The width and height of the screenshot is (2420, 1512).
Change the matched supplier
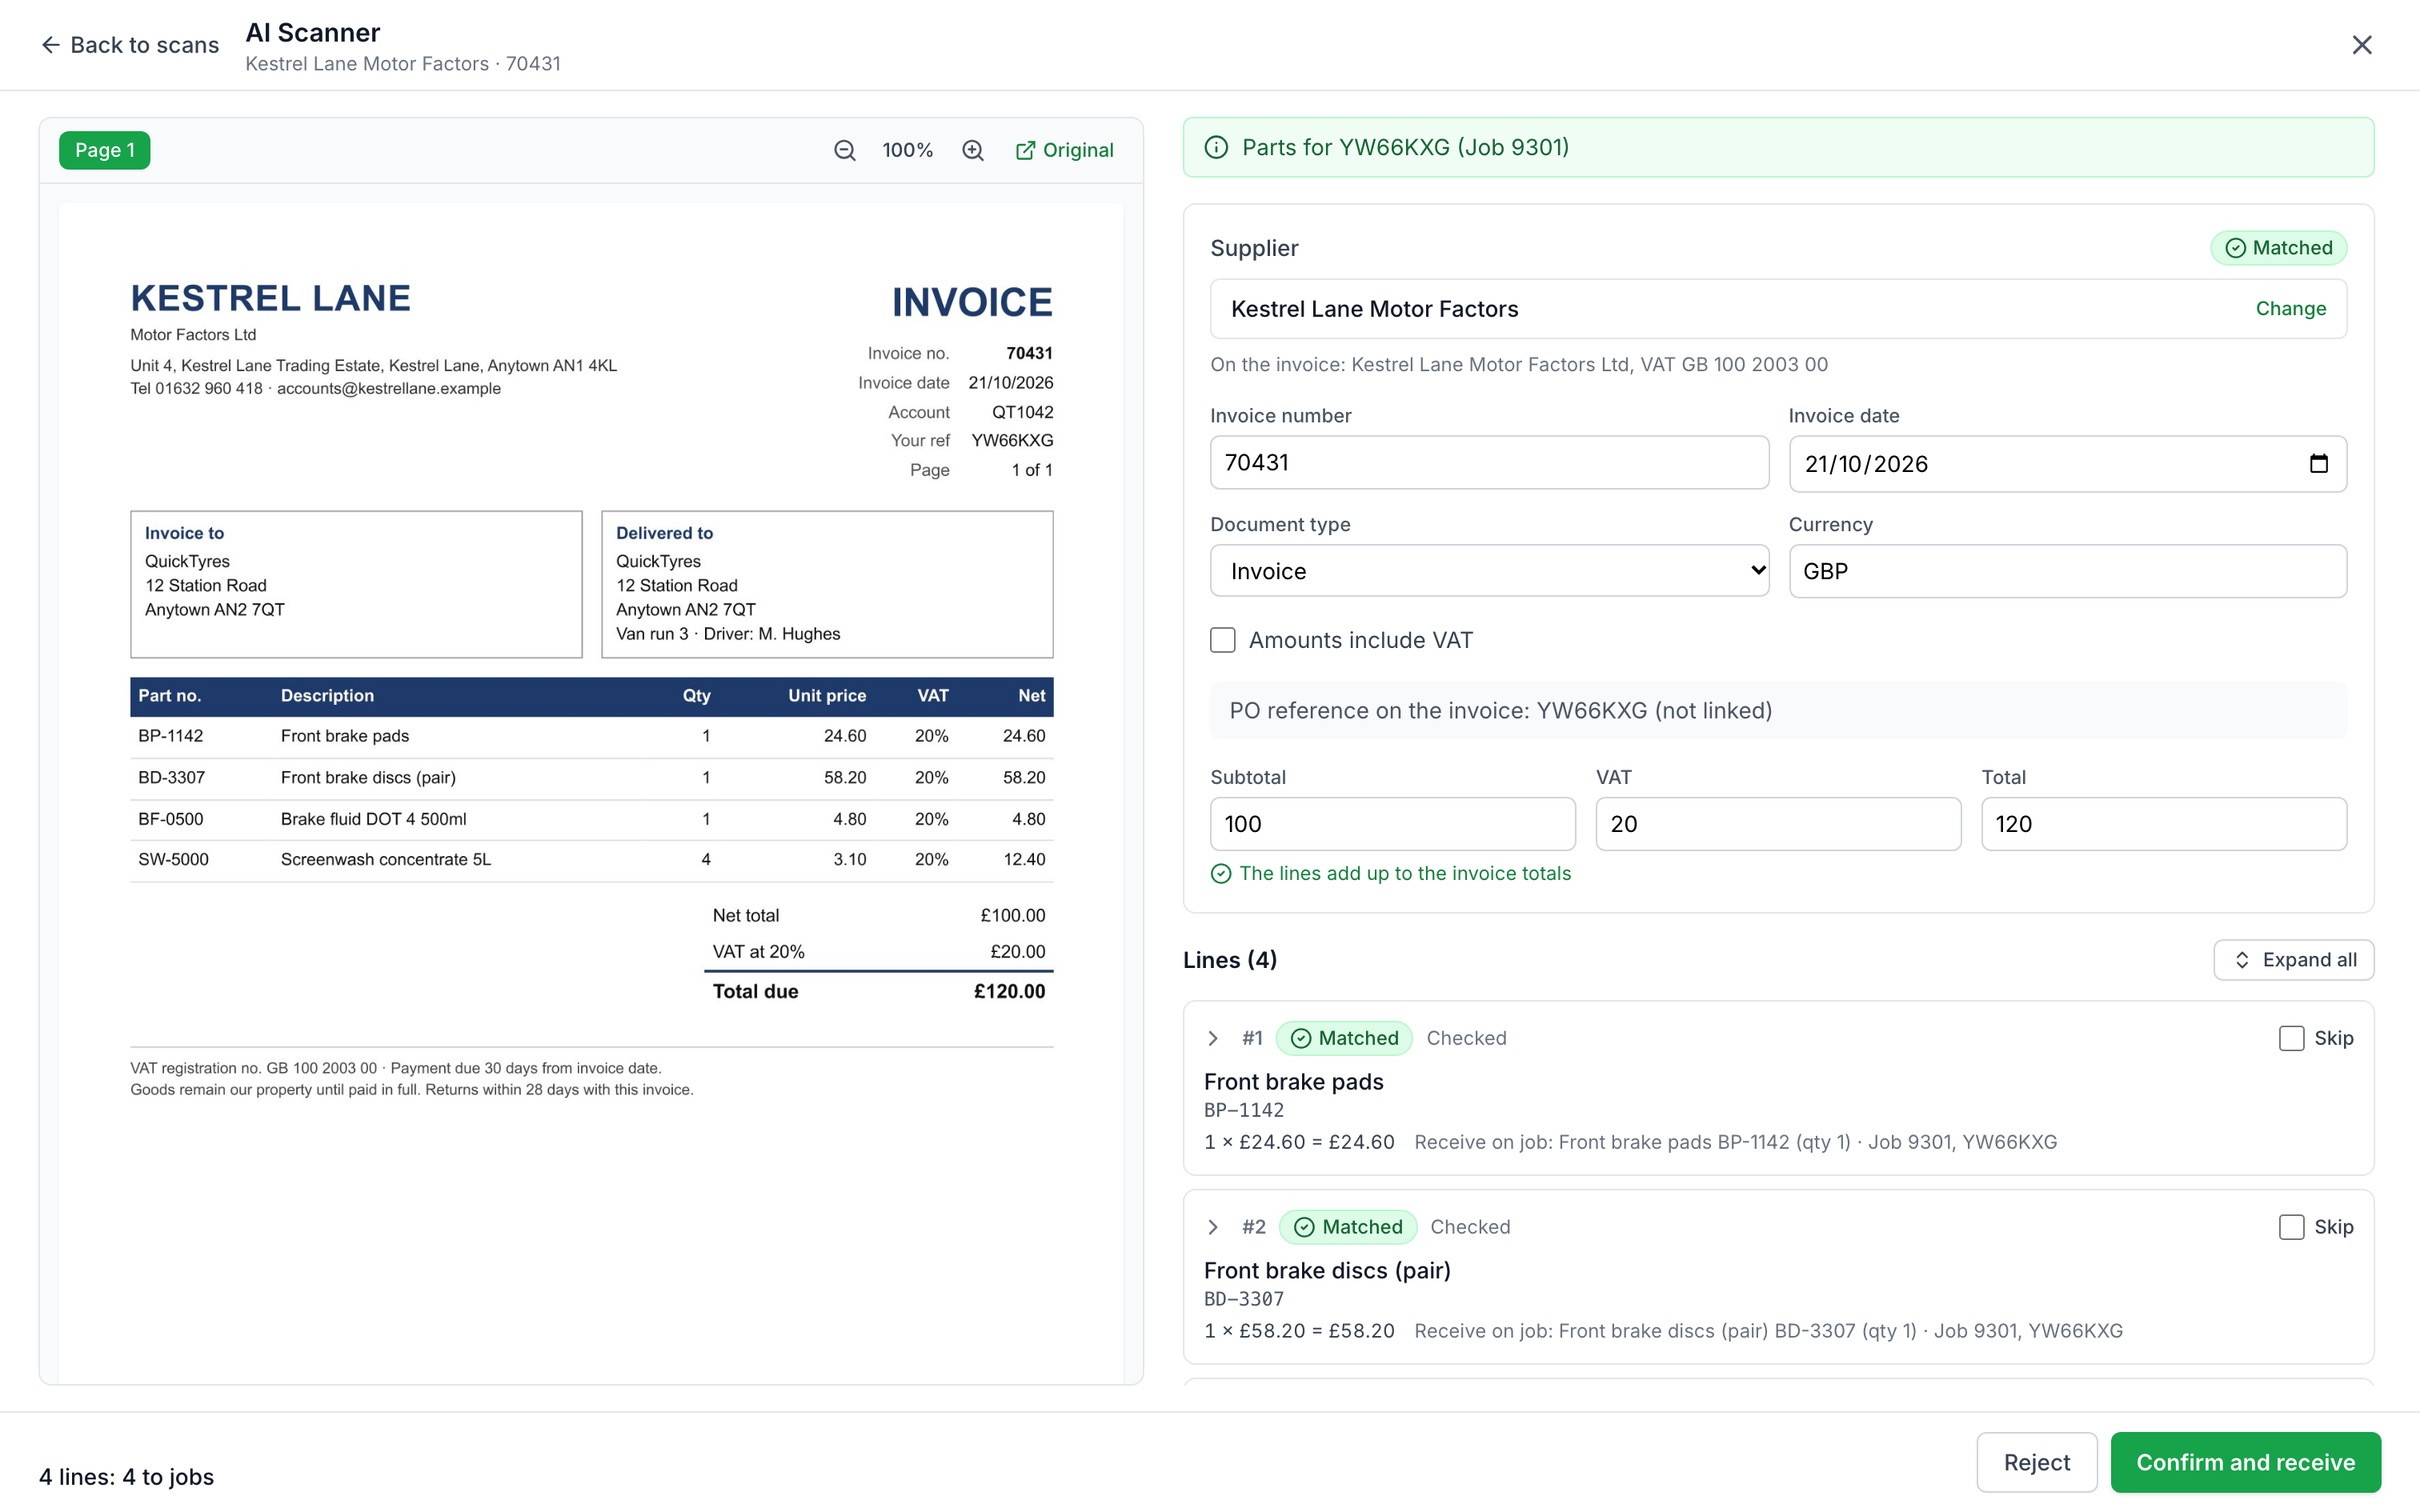[x=2290, y=308]
